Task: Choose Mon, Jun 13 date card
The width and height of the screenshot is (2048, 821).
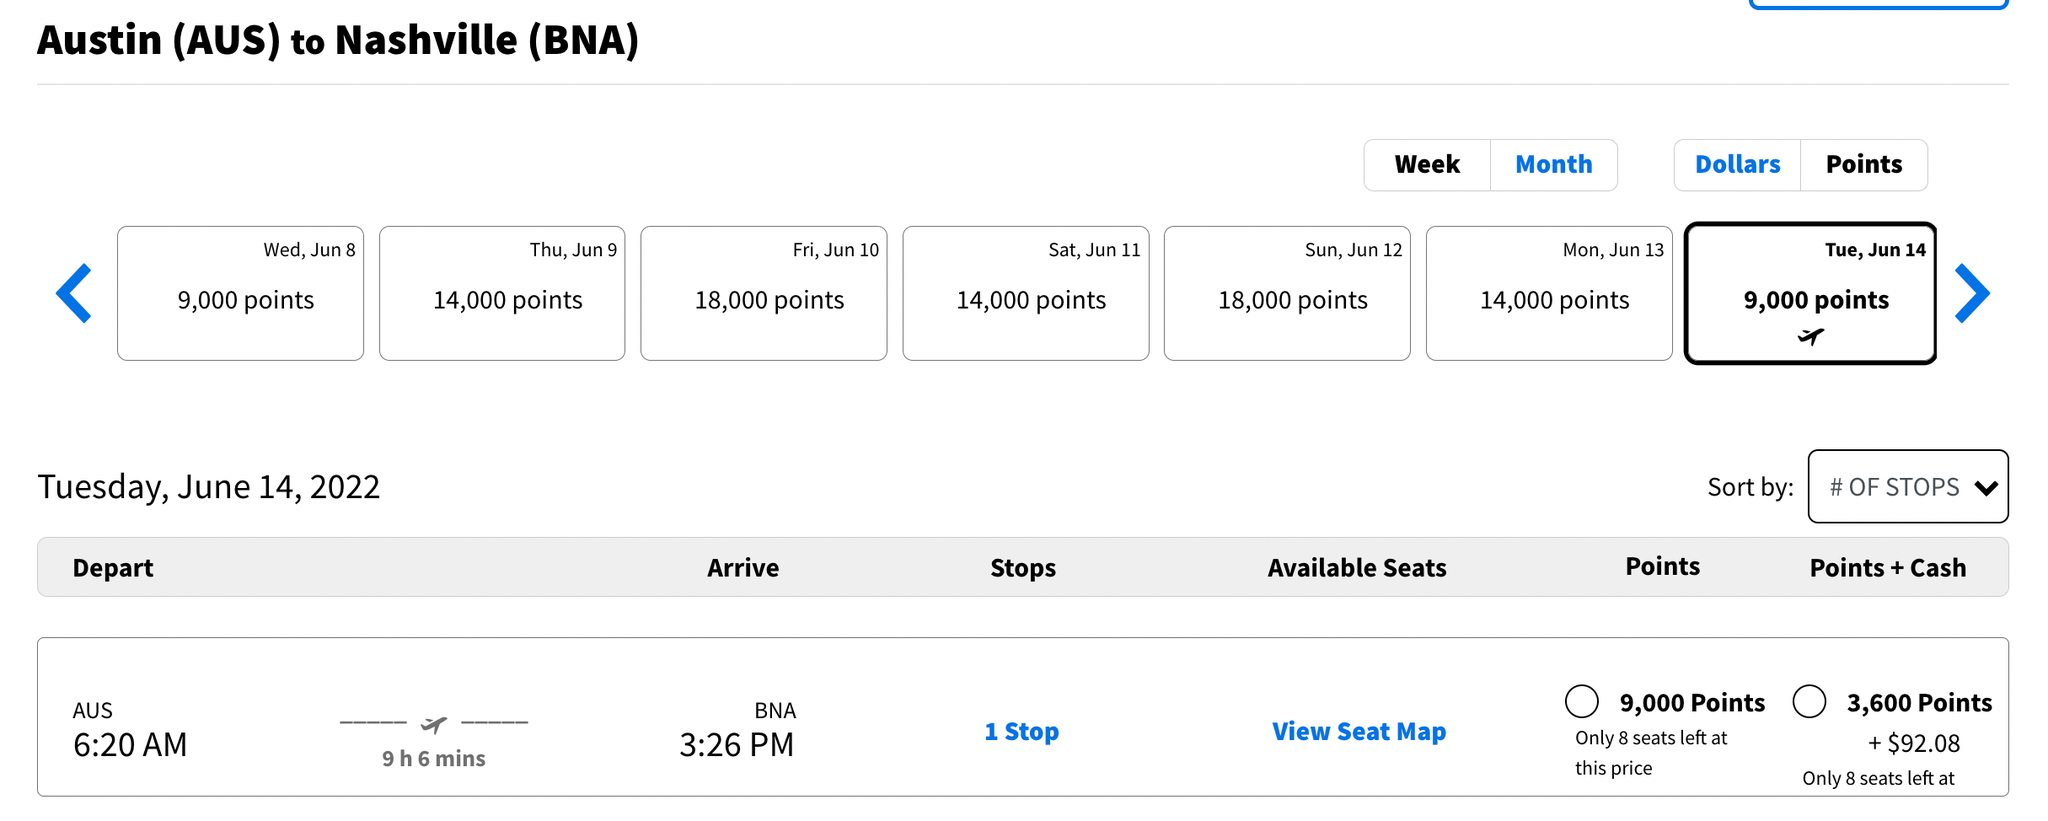Action: 1549,294
